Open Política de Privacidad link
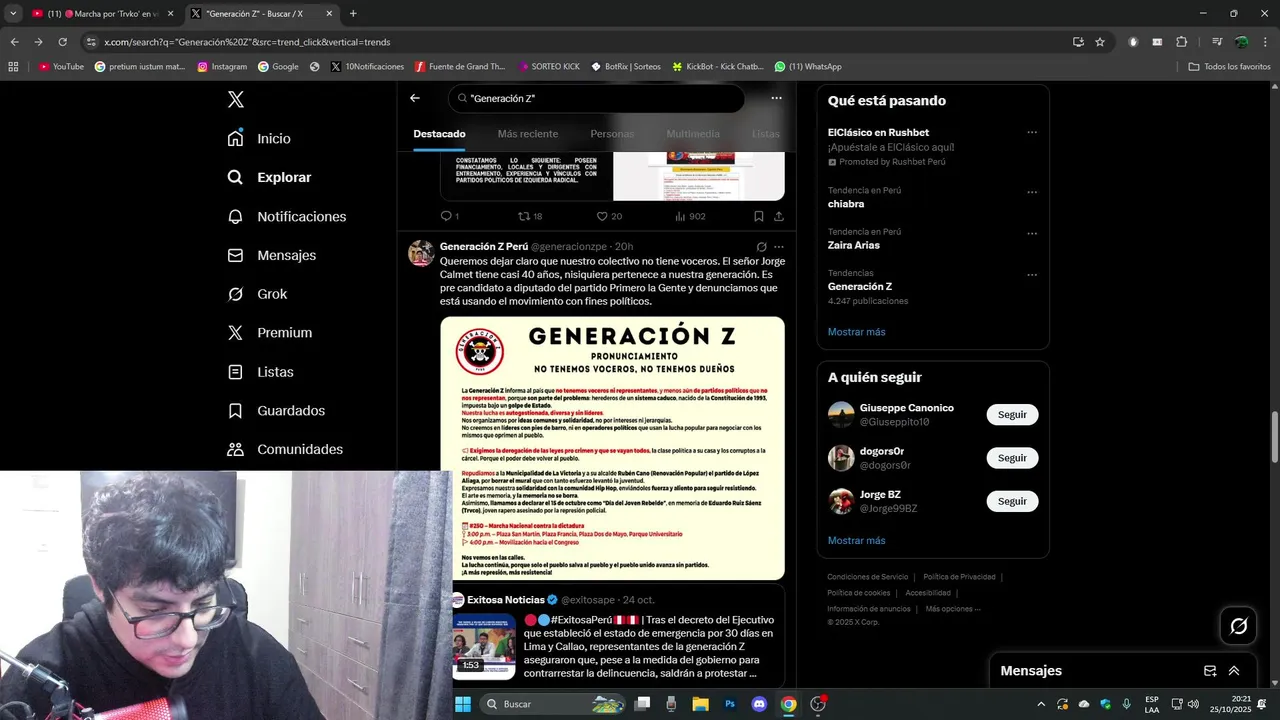Viewport: 1280px width, 720px height. [x=959, y=577]
